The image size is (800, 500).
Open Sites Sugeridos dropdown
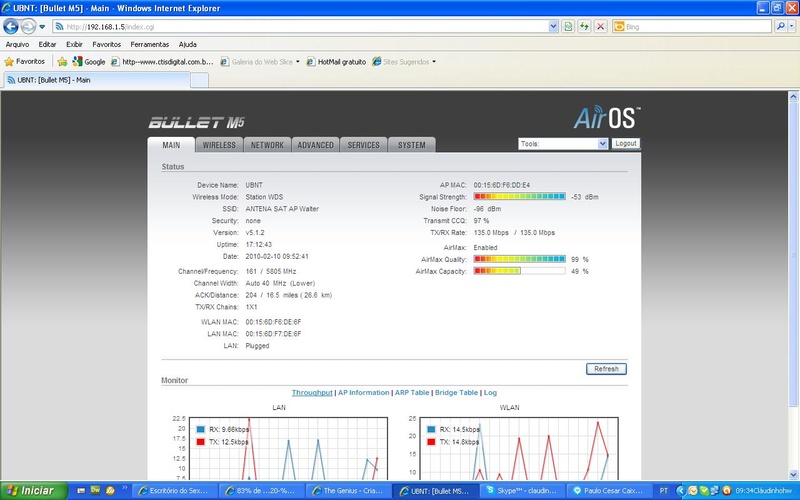click(x=404, y=62)
